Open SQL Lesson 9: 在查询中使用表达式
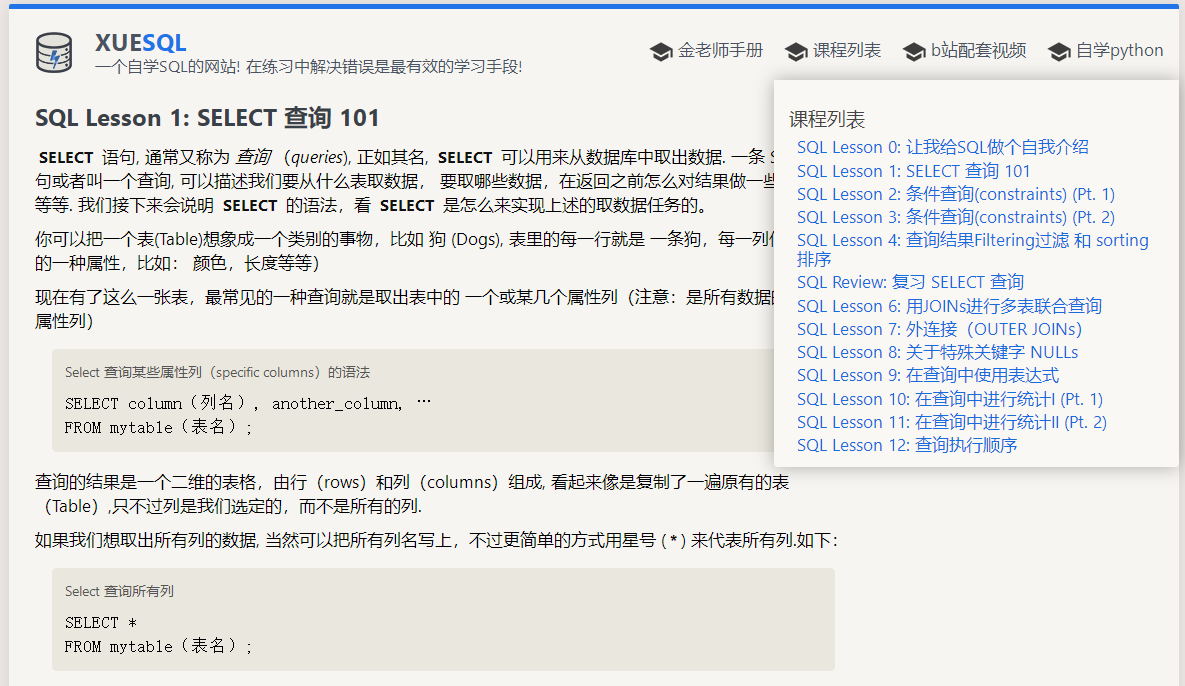Screen dimensions: 1185x686 click(x=927, y=375)
